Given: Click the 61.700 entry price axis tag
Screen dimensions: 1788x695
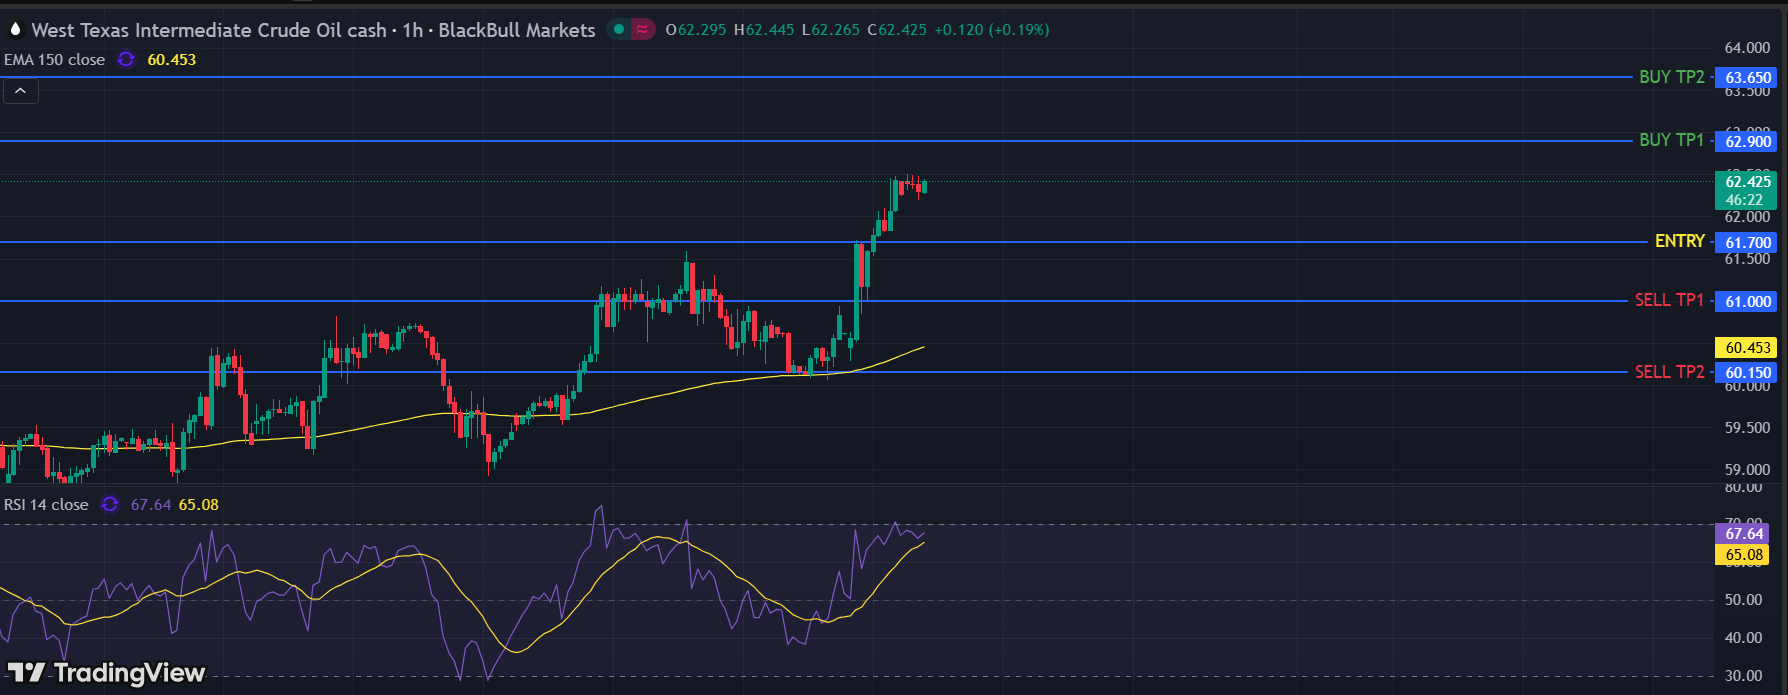Looking at the screenshot, I should [1748, 243].
